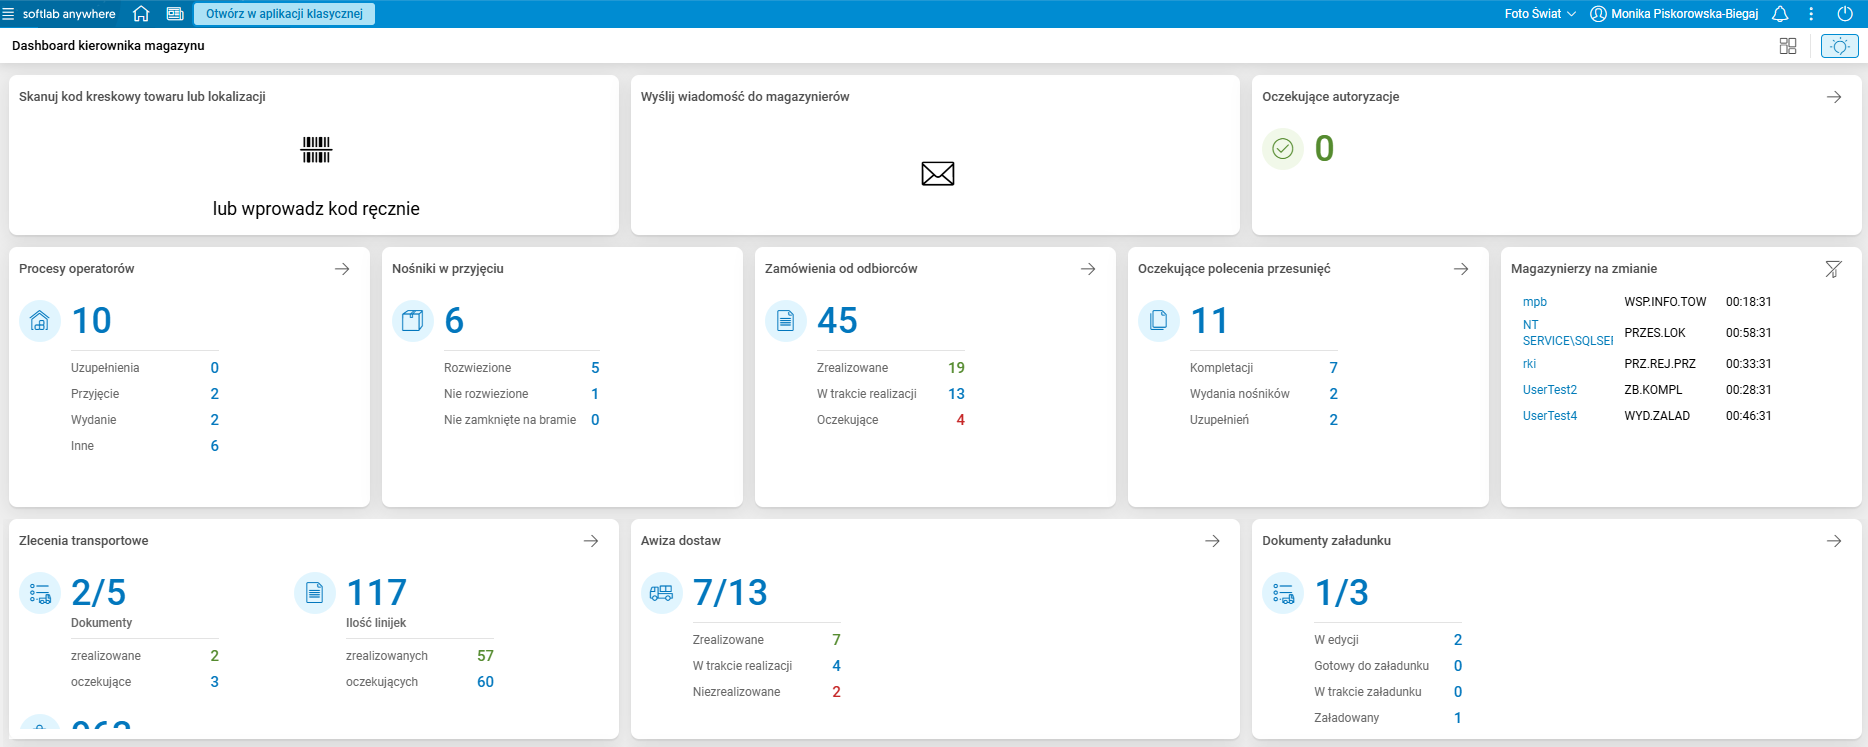Expand the Foto Świat company dropdown
This screenshot has width=1868, height=747.
[x=1540, y=14]
